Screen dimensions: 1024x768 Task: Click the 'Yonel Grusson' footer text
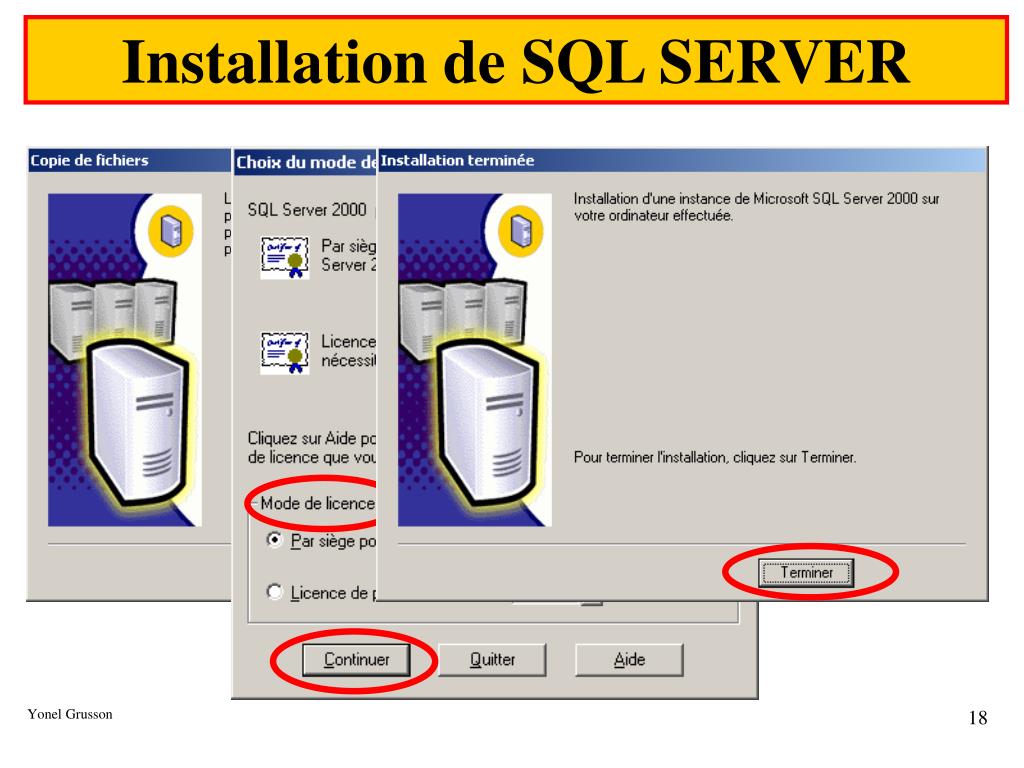[70, 714]
